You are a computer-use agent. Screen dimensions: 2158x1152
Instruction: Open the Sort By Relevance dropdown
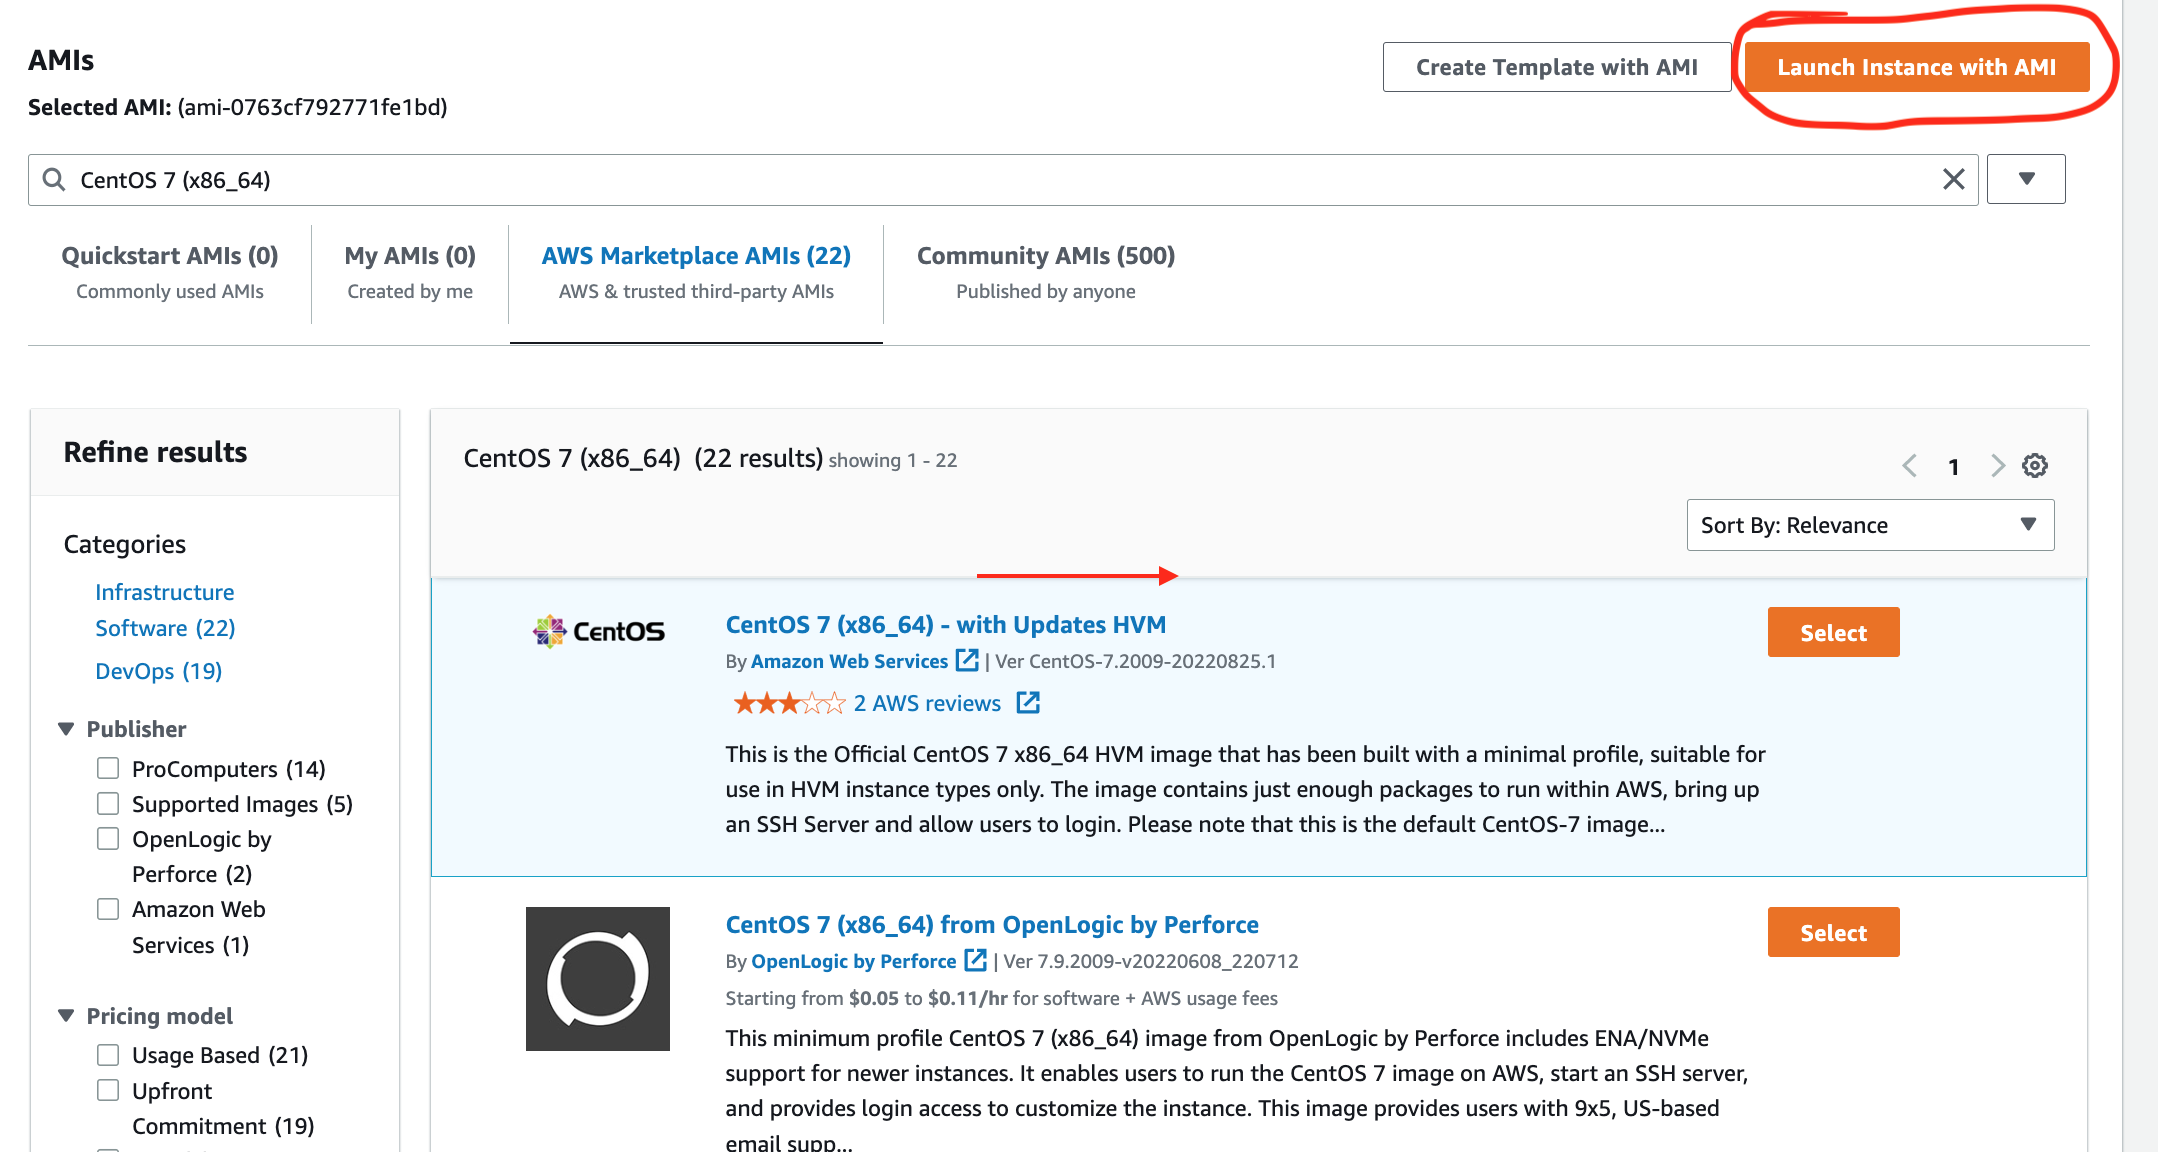click(1869, 525)
